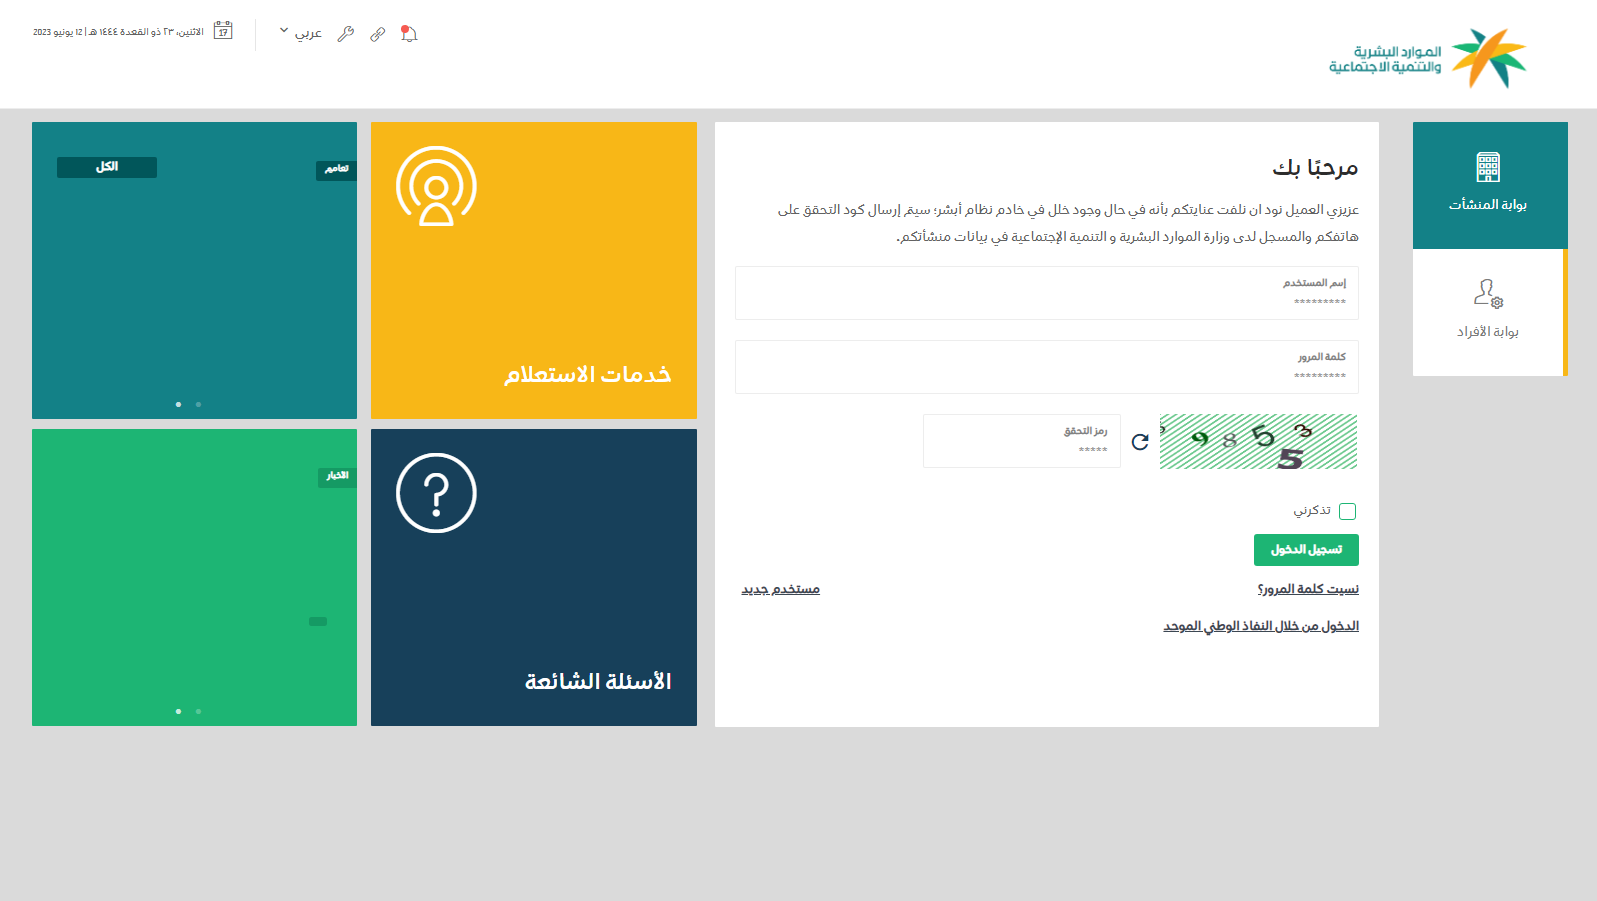Click the captcha image
This screenshot has width=1597, height=901.
pyautogui.click(x=1258, y=442)
